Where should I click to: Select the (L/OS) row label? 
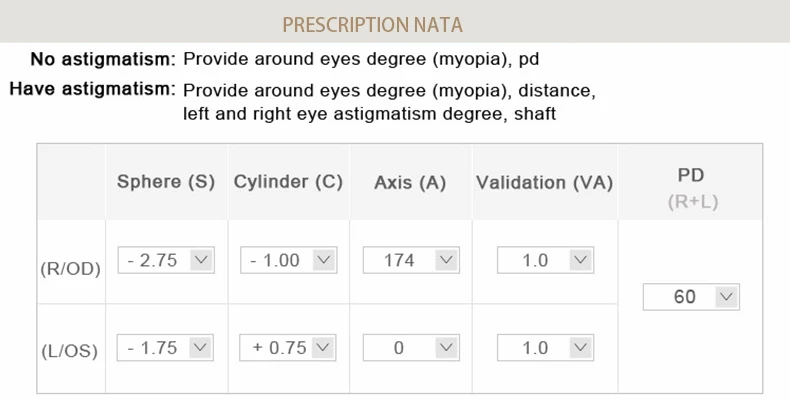pos(70,352)
